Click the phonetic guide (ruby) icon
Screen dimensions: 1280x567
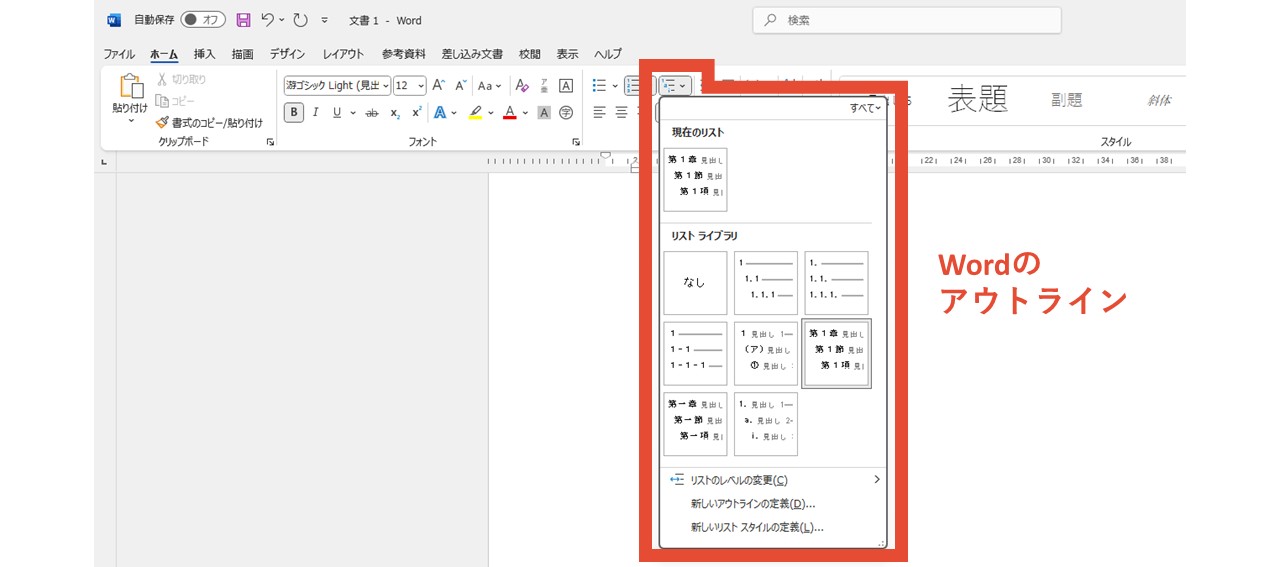coord(543,86)
